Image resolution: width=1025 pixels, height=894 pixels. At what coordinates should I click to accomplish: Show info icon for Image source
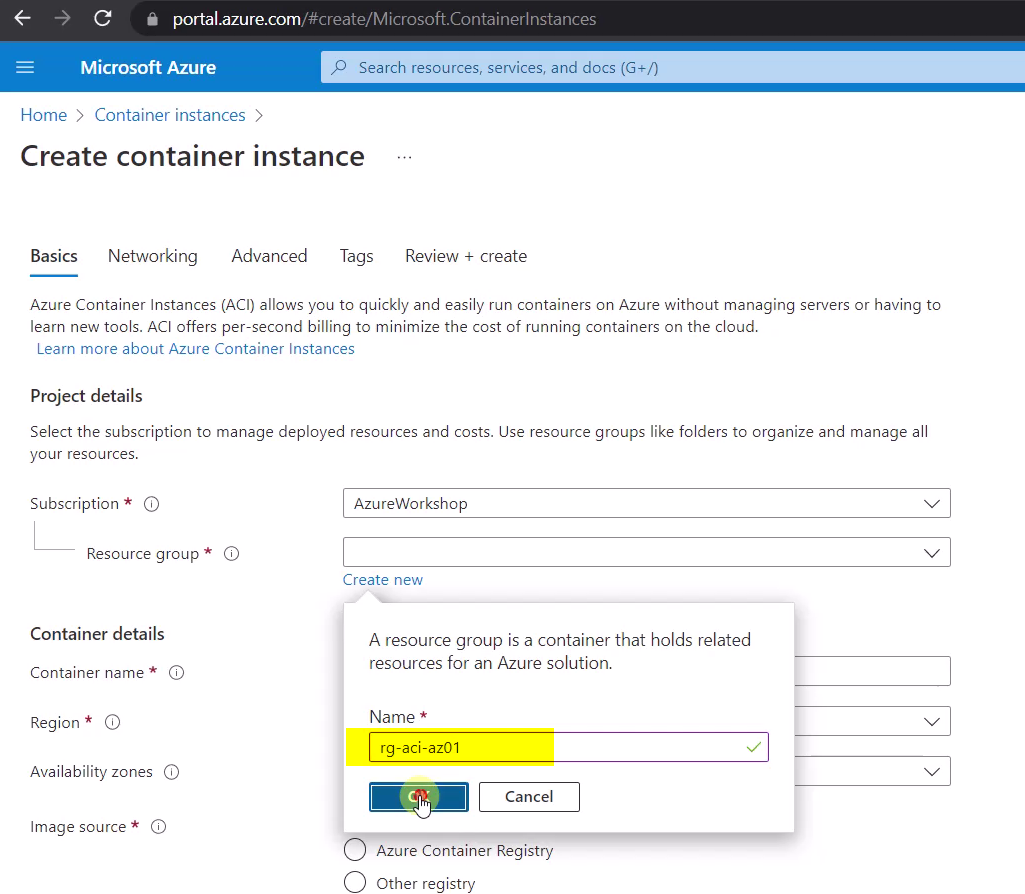pyautogui.click(x=158, y=827)
